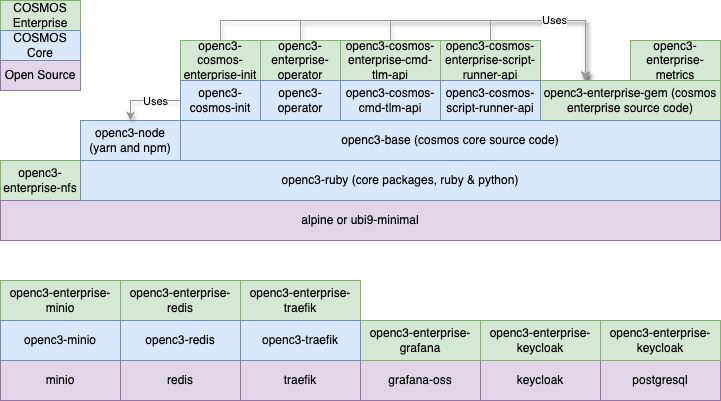Select the openc3-ruby core packages box
721x401 pixels.
pos(401,180)
